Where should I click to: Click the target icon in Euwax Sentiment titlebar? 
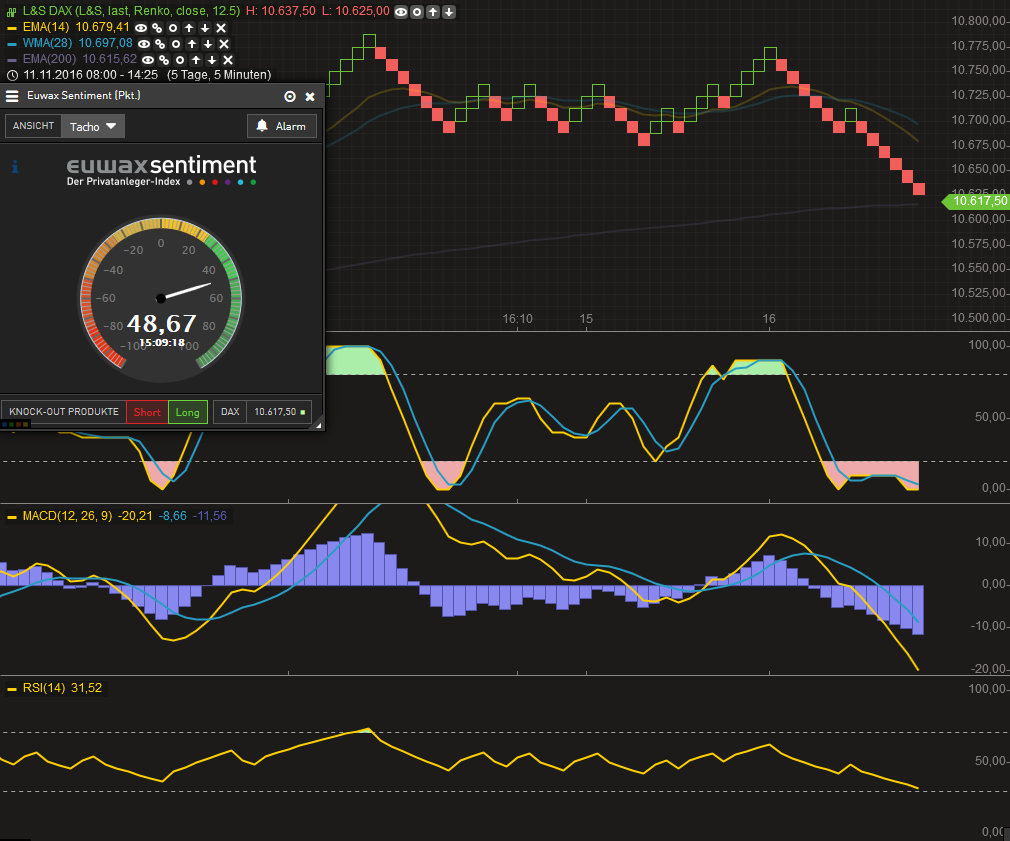[289, 96]
